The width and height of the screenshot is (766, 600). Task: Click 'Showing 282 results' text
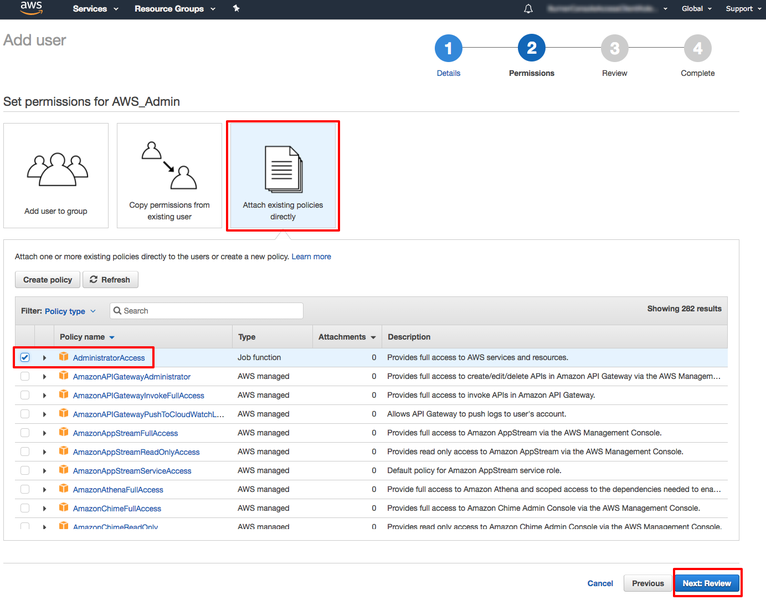tap(684, 309)
